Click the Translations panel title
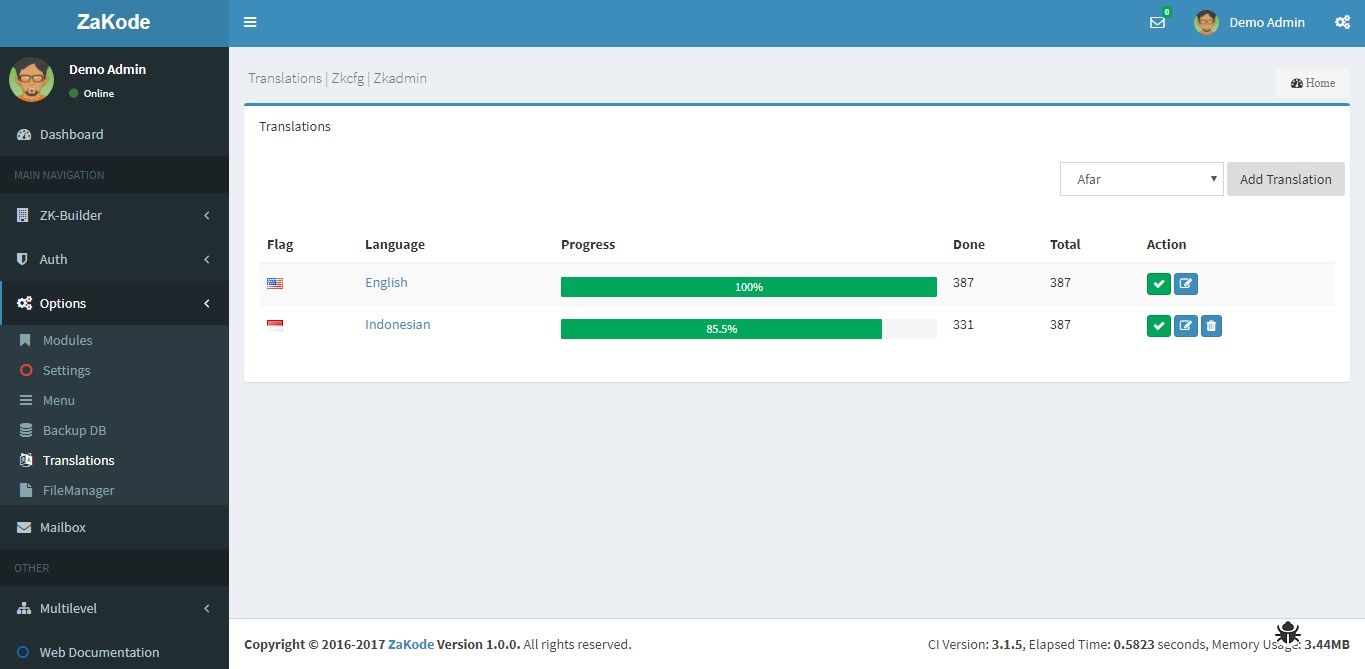Image resolution: width=1365 pixels, height=669 pixels. [295, 127]
